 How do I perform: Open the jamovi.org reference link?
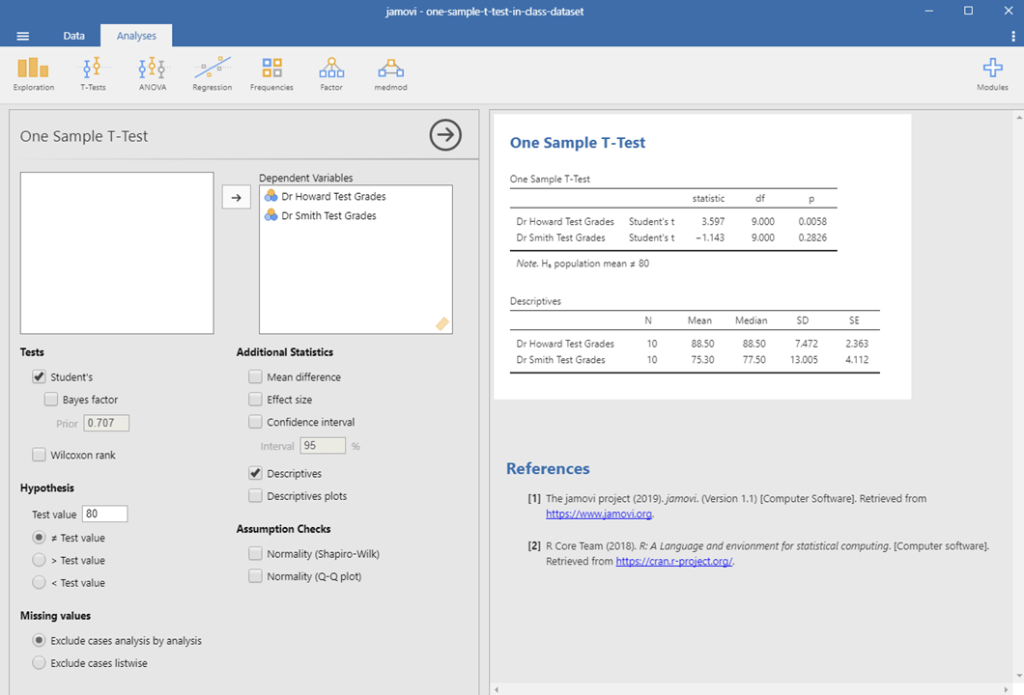(x=599, y=513)
